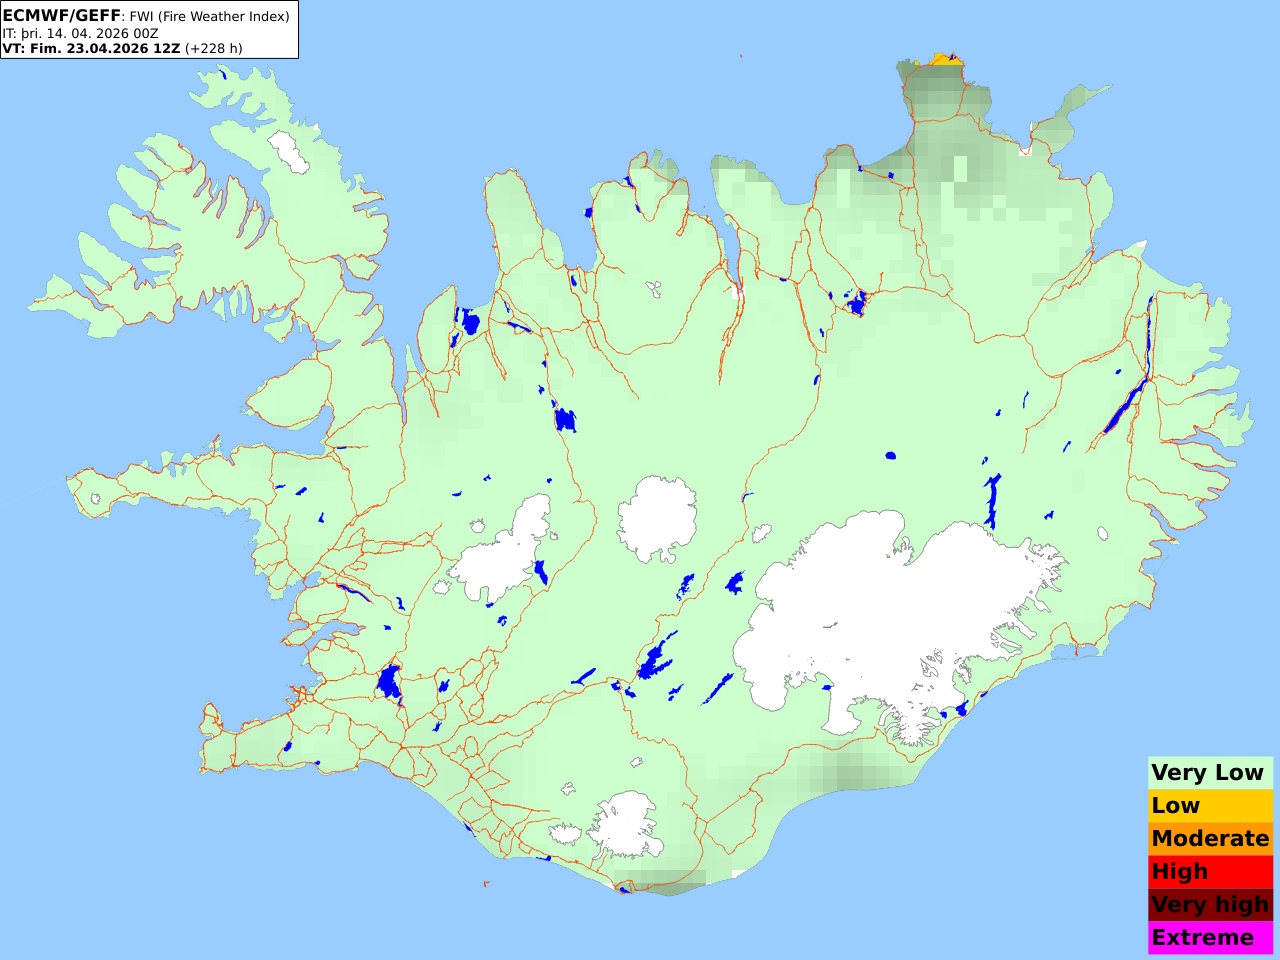Click the Moderate legend swatch
Viewport: 1280px width, 960px height.
pyautogui.click(x=1210, y=839)
